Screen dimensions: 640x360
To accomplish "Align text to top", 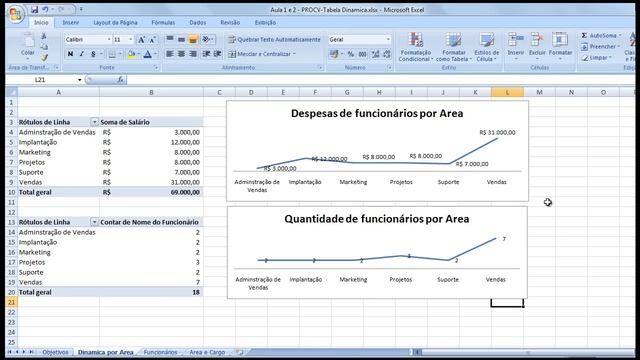I will (170, 39).
